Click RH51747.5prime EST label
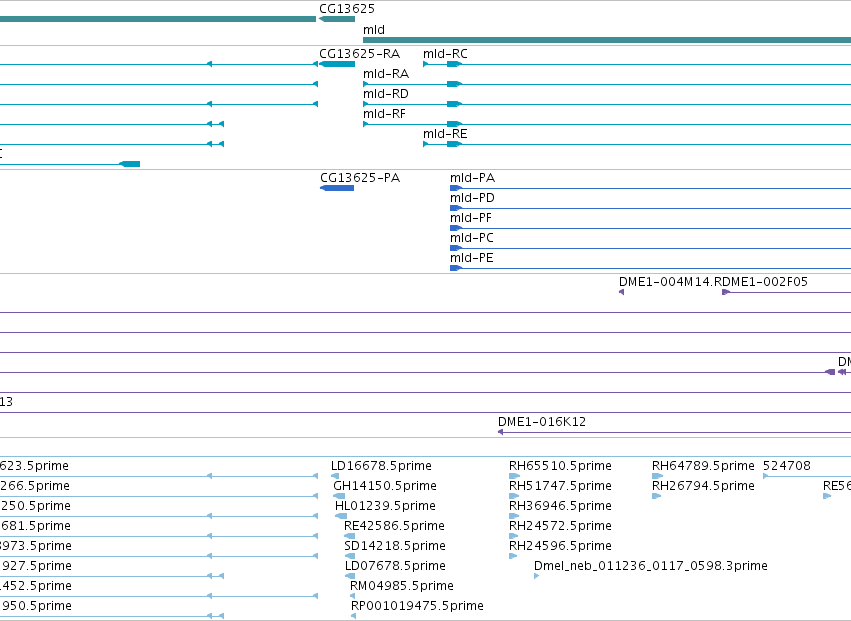Image resolution: width=851 pixels, height=621 pixels. [x=560, y=486]
